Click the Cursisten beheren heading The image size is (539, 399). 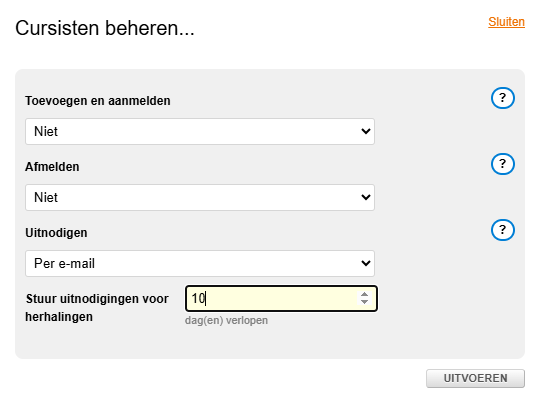coord(105,28)
